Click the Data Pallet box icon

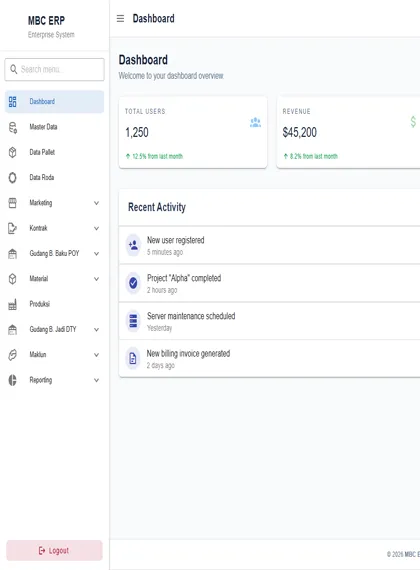(12, 152)
